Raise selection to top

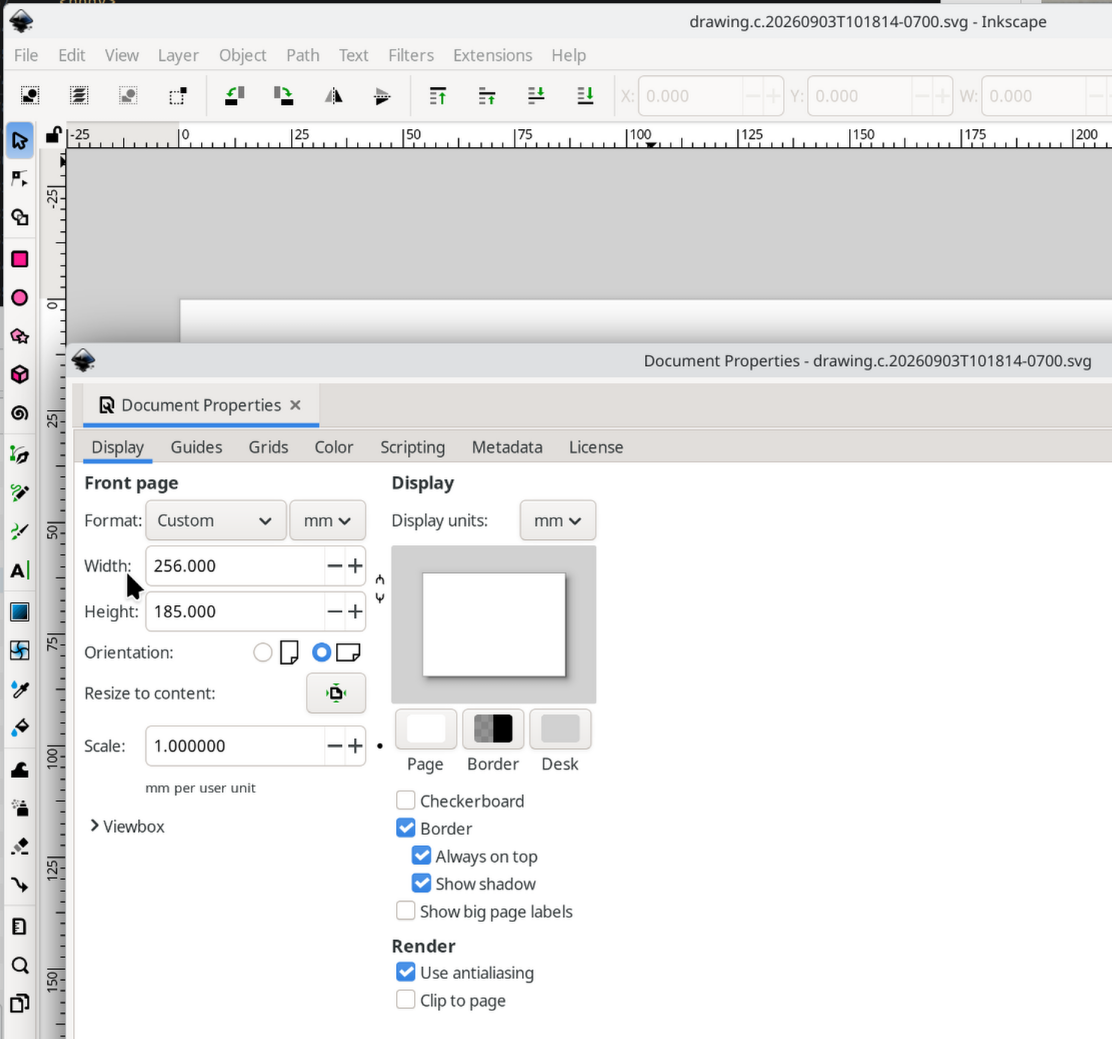pos(438,96)
